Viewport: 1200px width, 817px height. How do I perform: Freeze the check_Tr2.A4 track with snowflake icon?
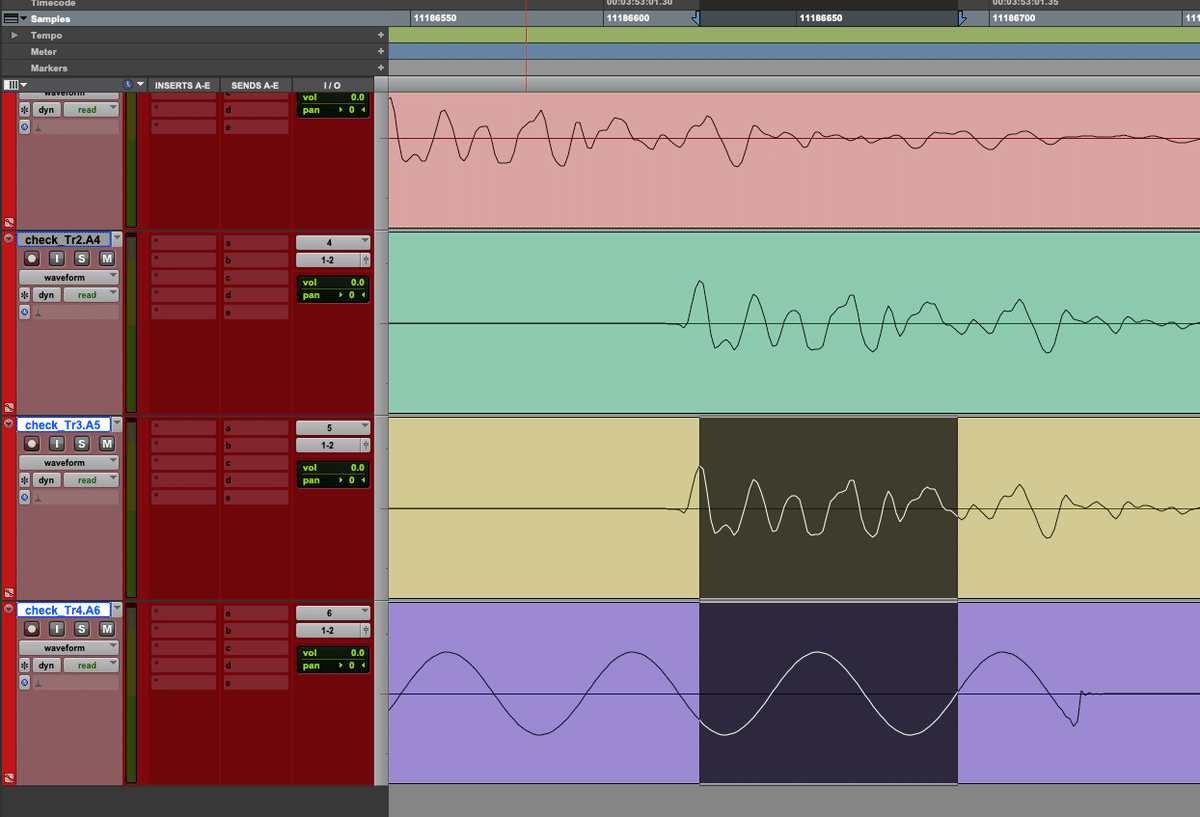coord(25,295)
